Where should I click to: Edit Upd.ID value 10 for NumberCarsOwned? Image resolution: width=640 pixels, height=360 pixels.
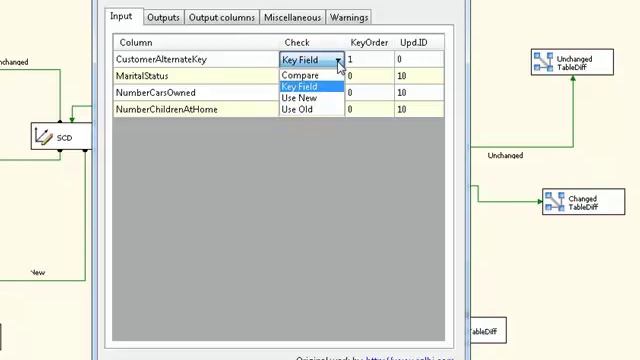(x=419, y=93)
